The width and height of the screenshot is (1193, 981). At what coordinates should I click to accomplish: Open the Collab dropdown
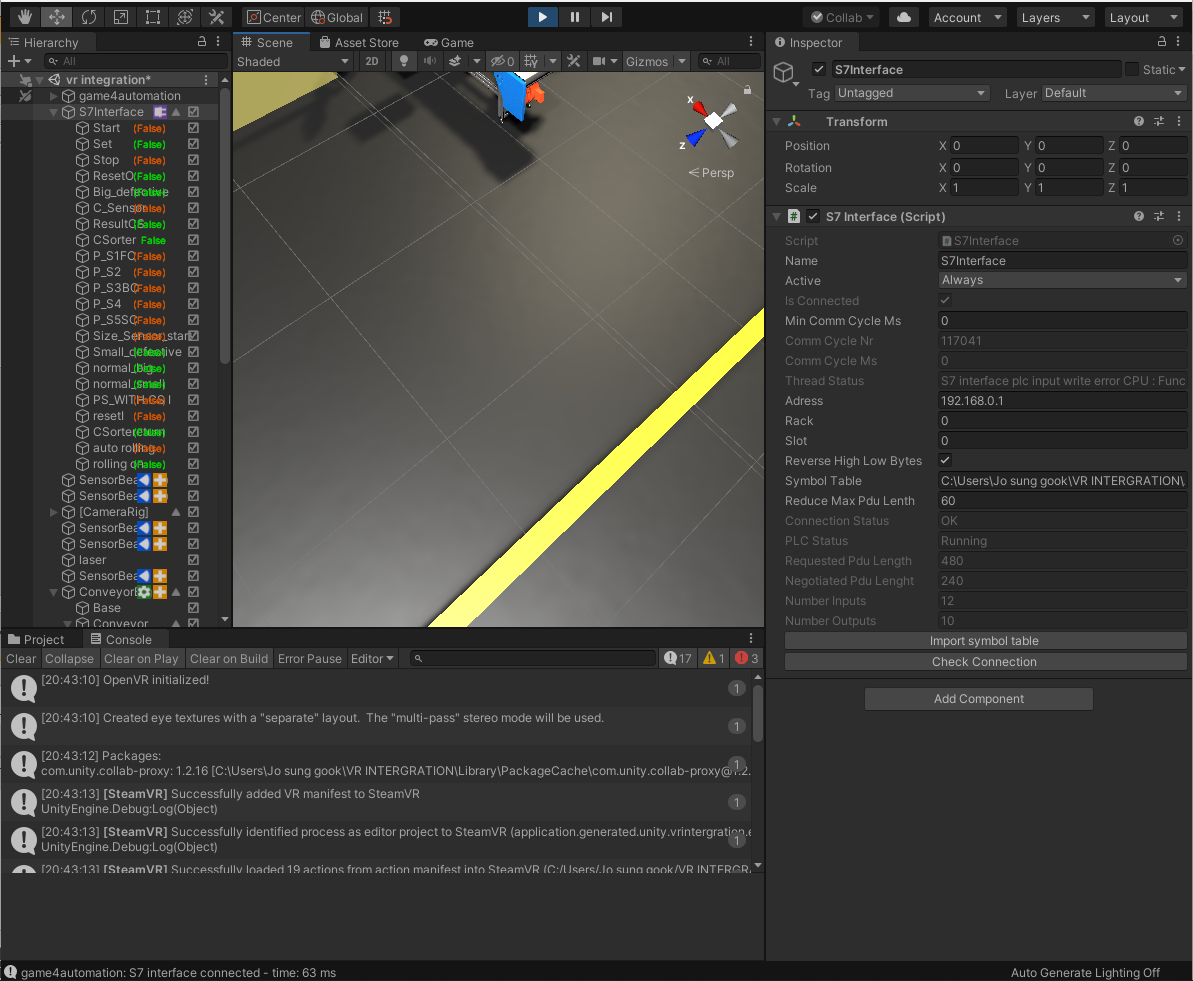click(842, 17)
